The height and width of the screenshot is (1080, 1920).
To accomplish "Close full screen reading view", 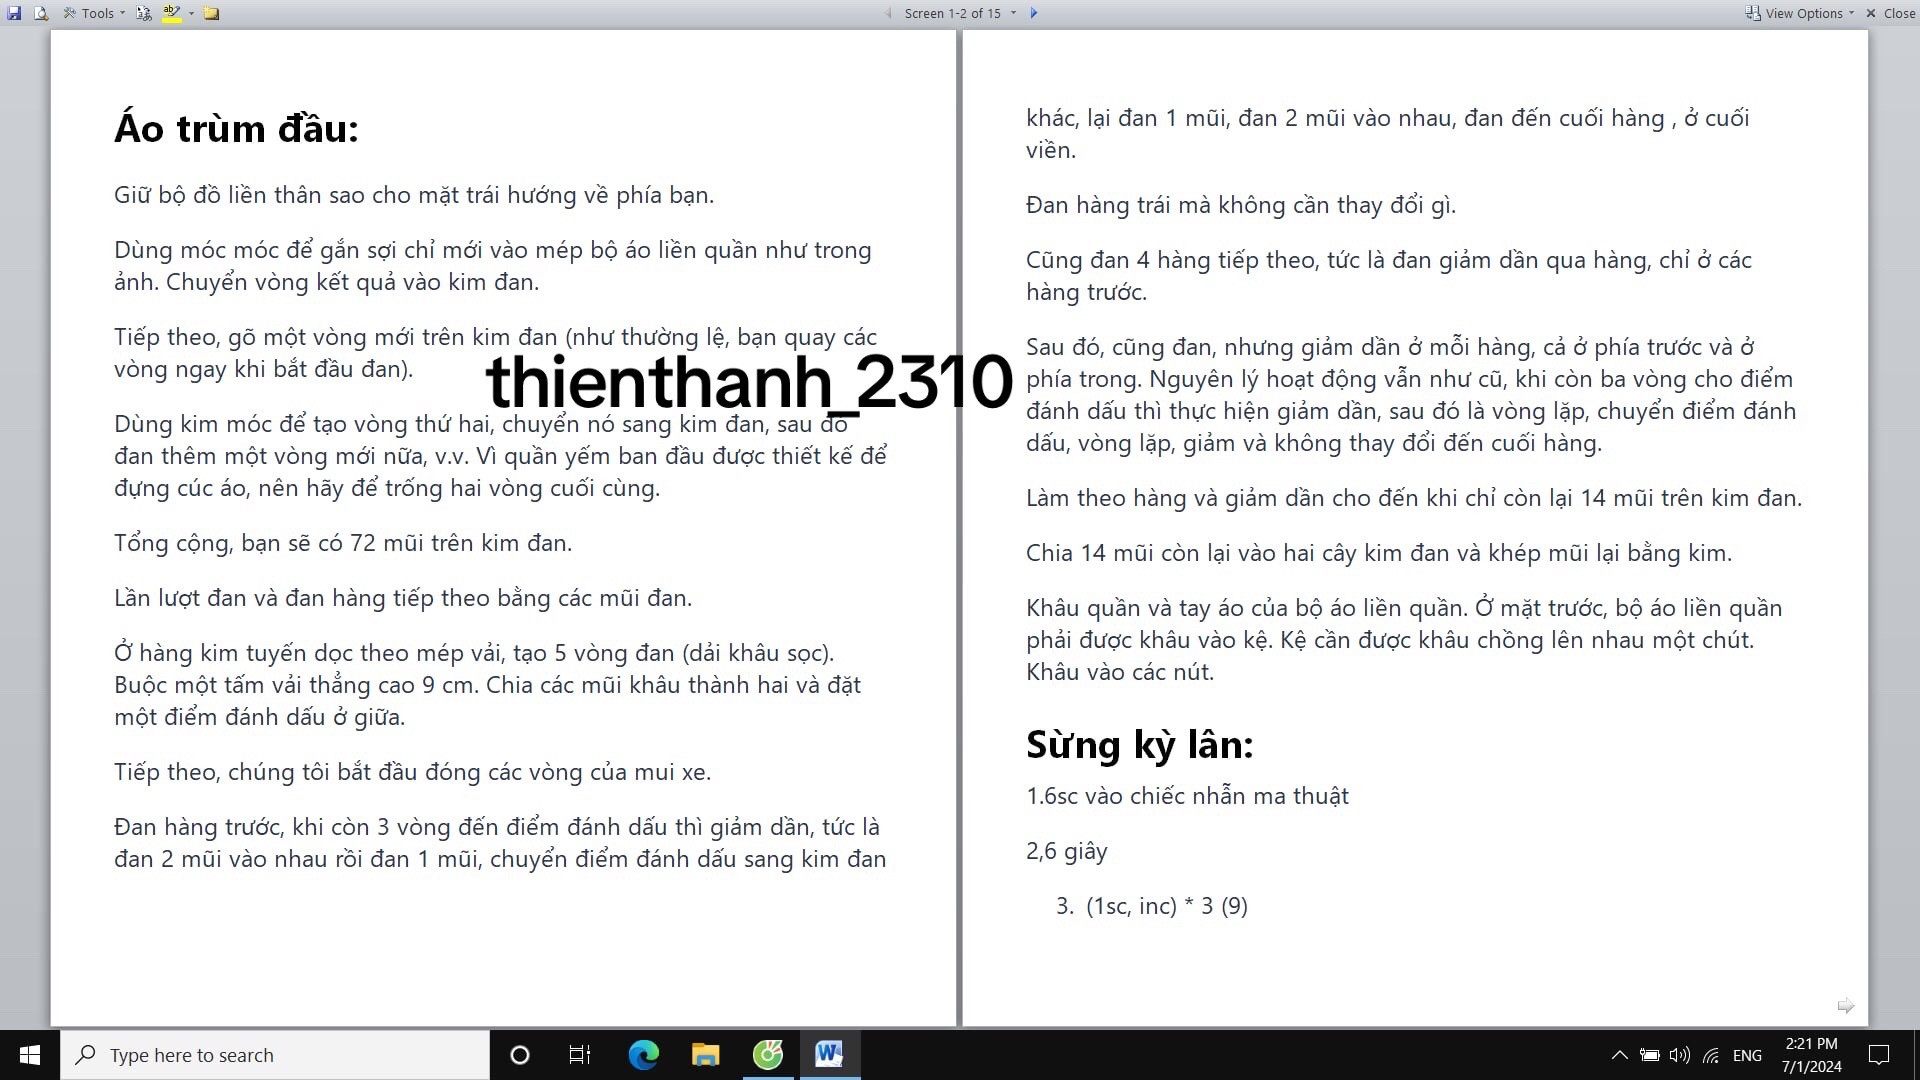I will pyautogui.click(x=1891, y=13).
